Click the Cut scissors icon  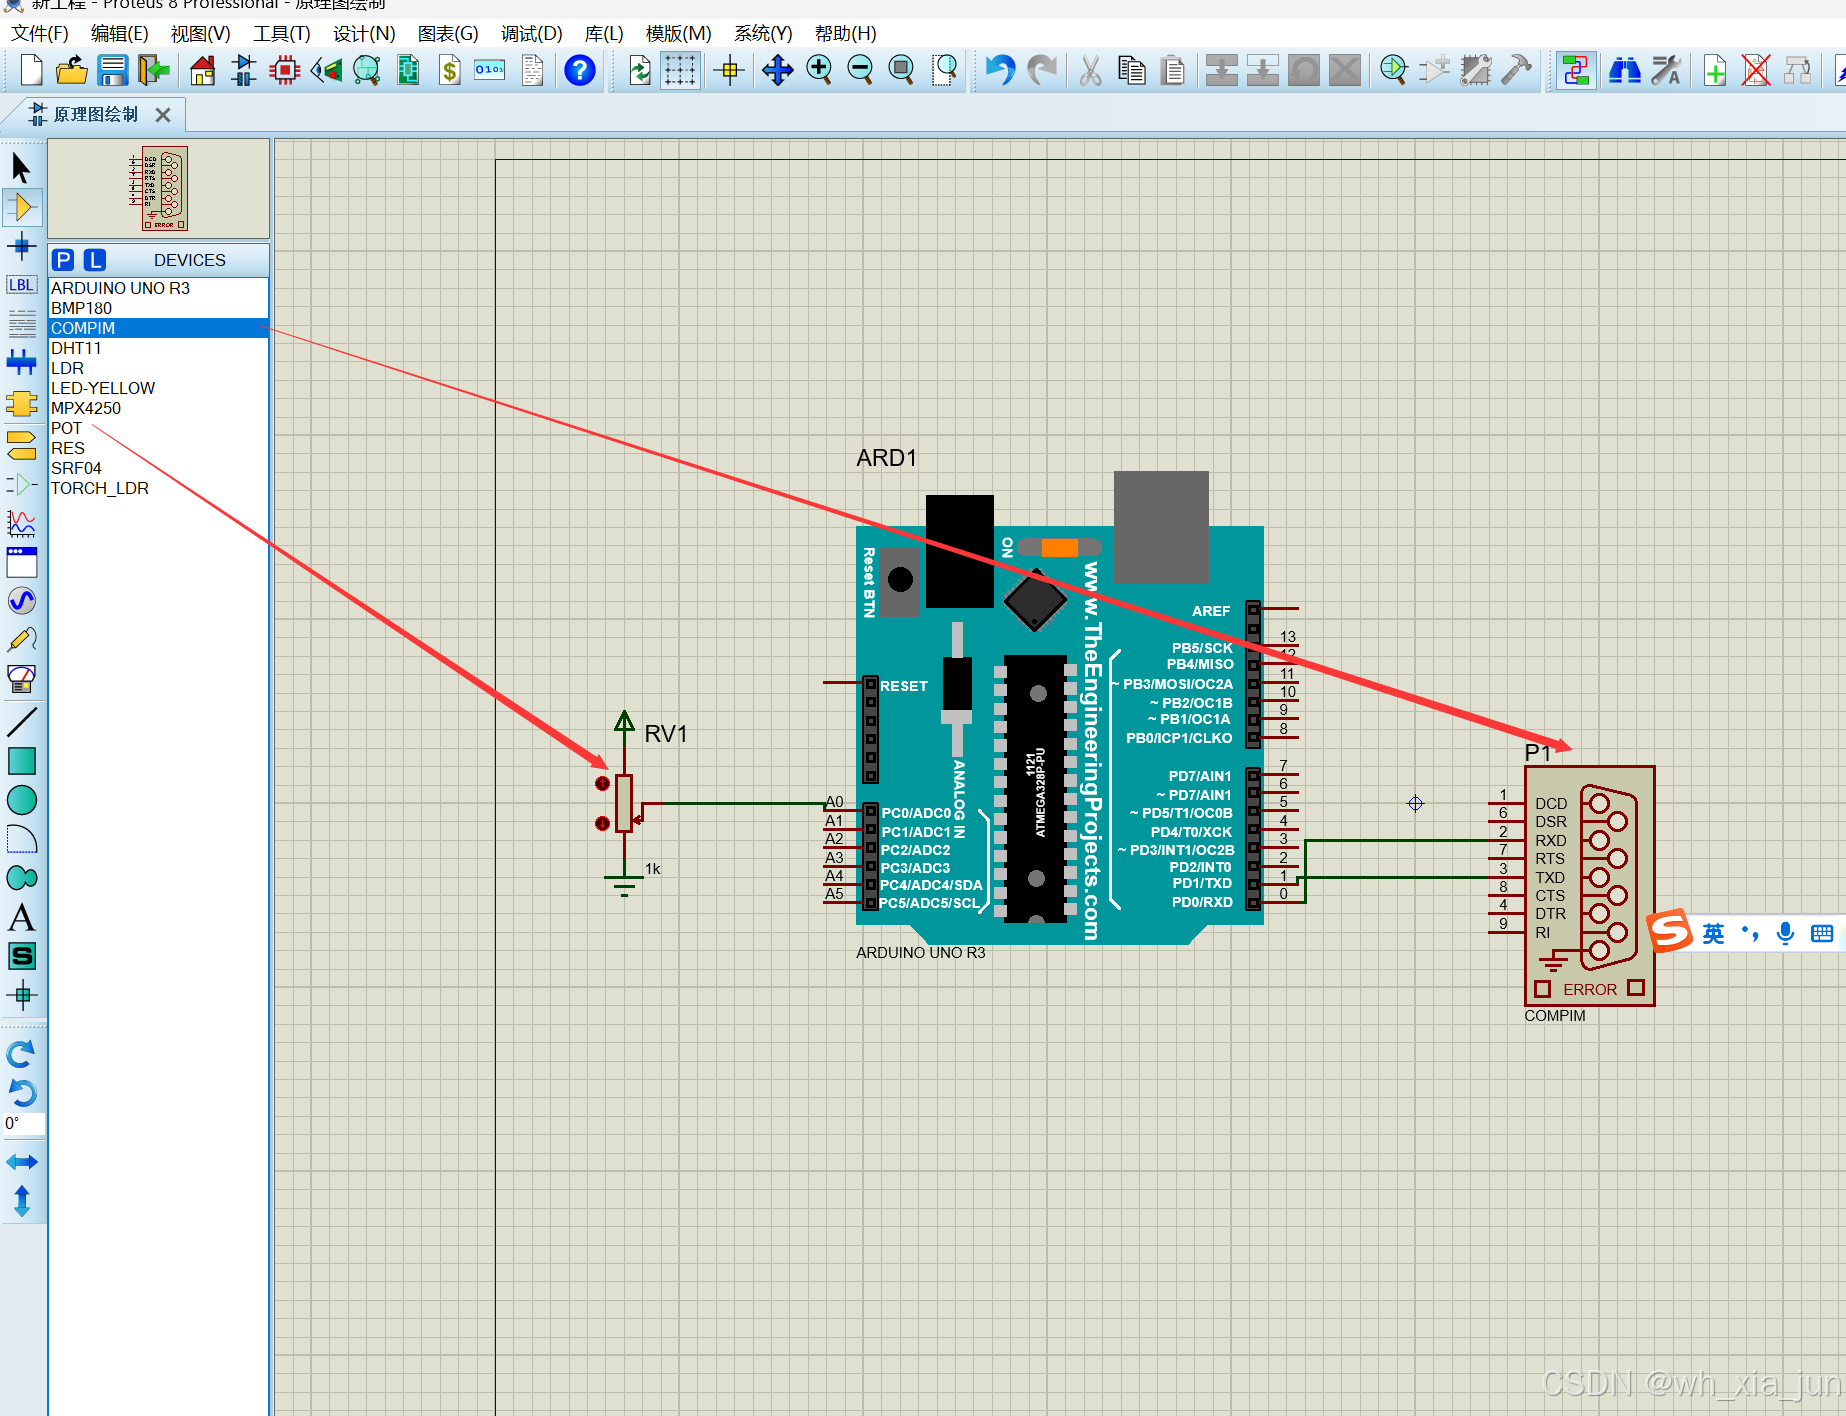coord(1090,70)
